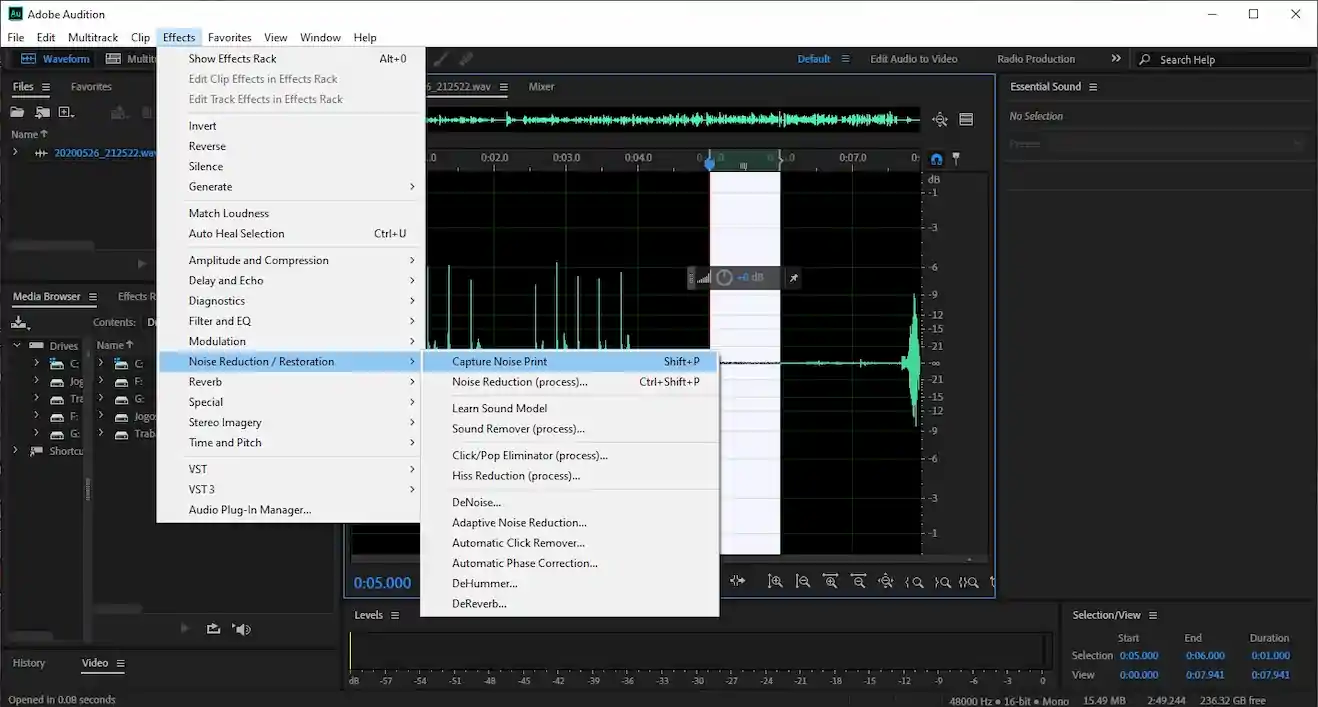Click the Selection Start value 0:05.000
1318x707 pixels.
pos(1138,656)
